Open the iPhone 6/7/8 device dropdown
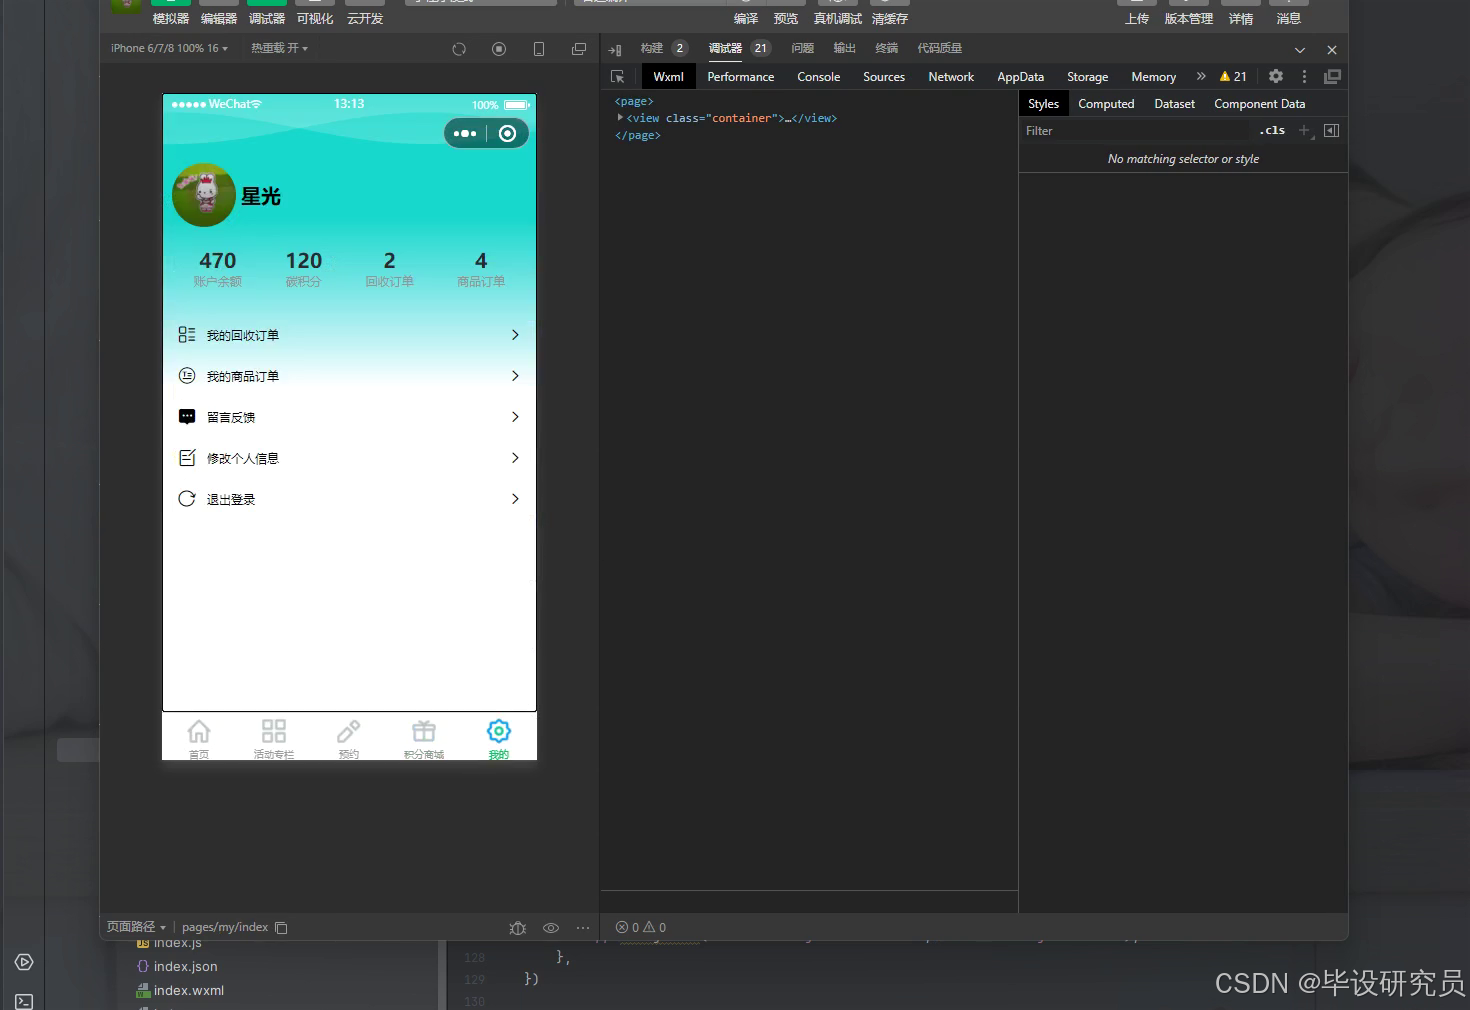Image resolution: width=1470 pixels, height=1010 pixels. [x=169, y=48]
